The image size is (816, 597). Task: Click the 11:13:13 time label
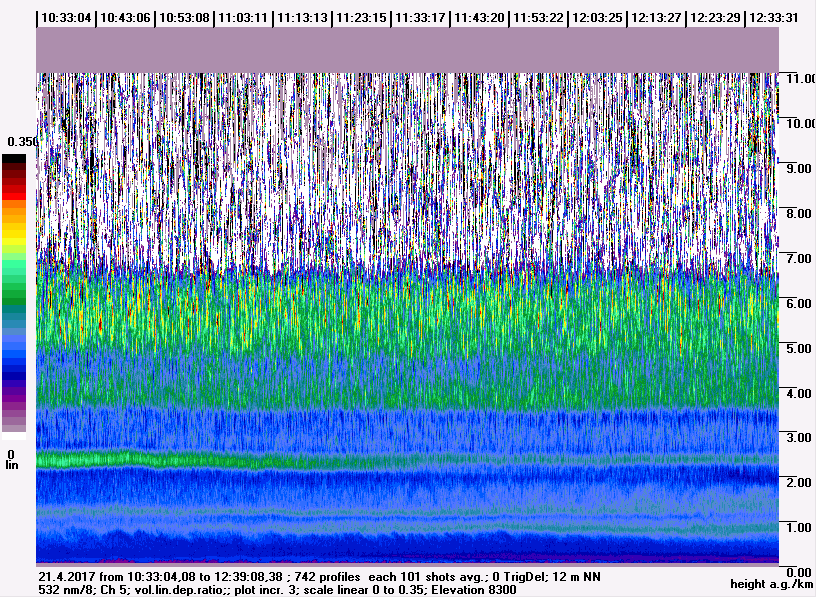coord(302,18)
